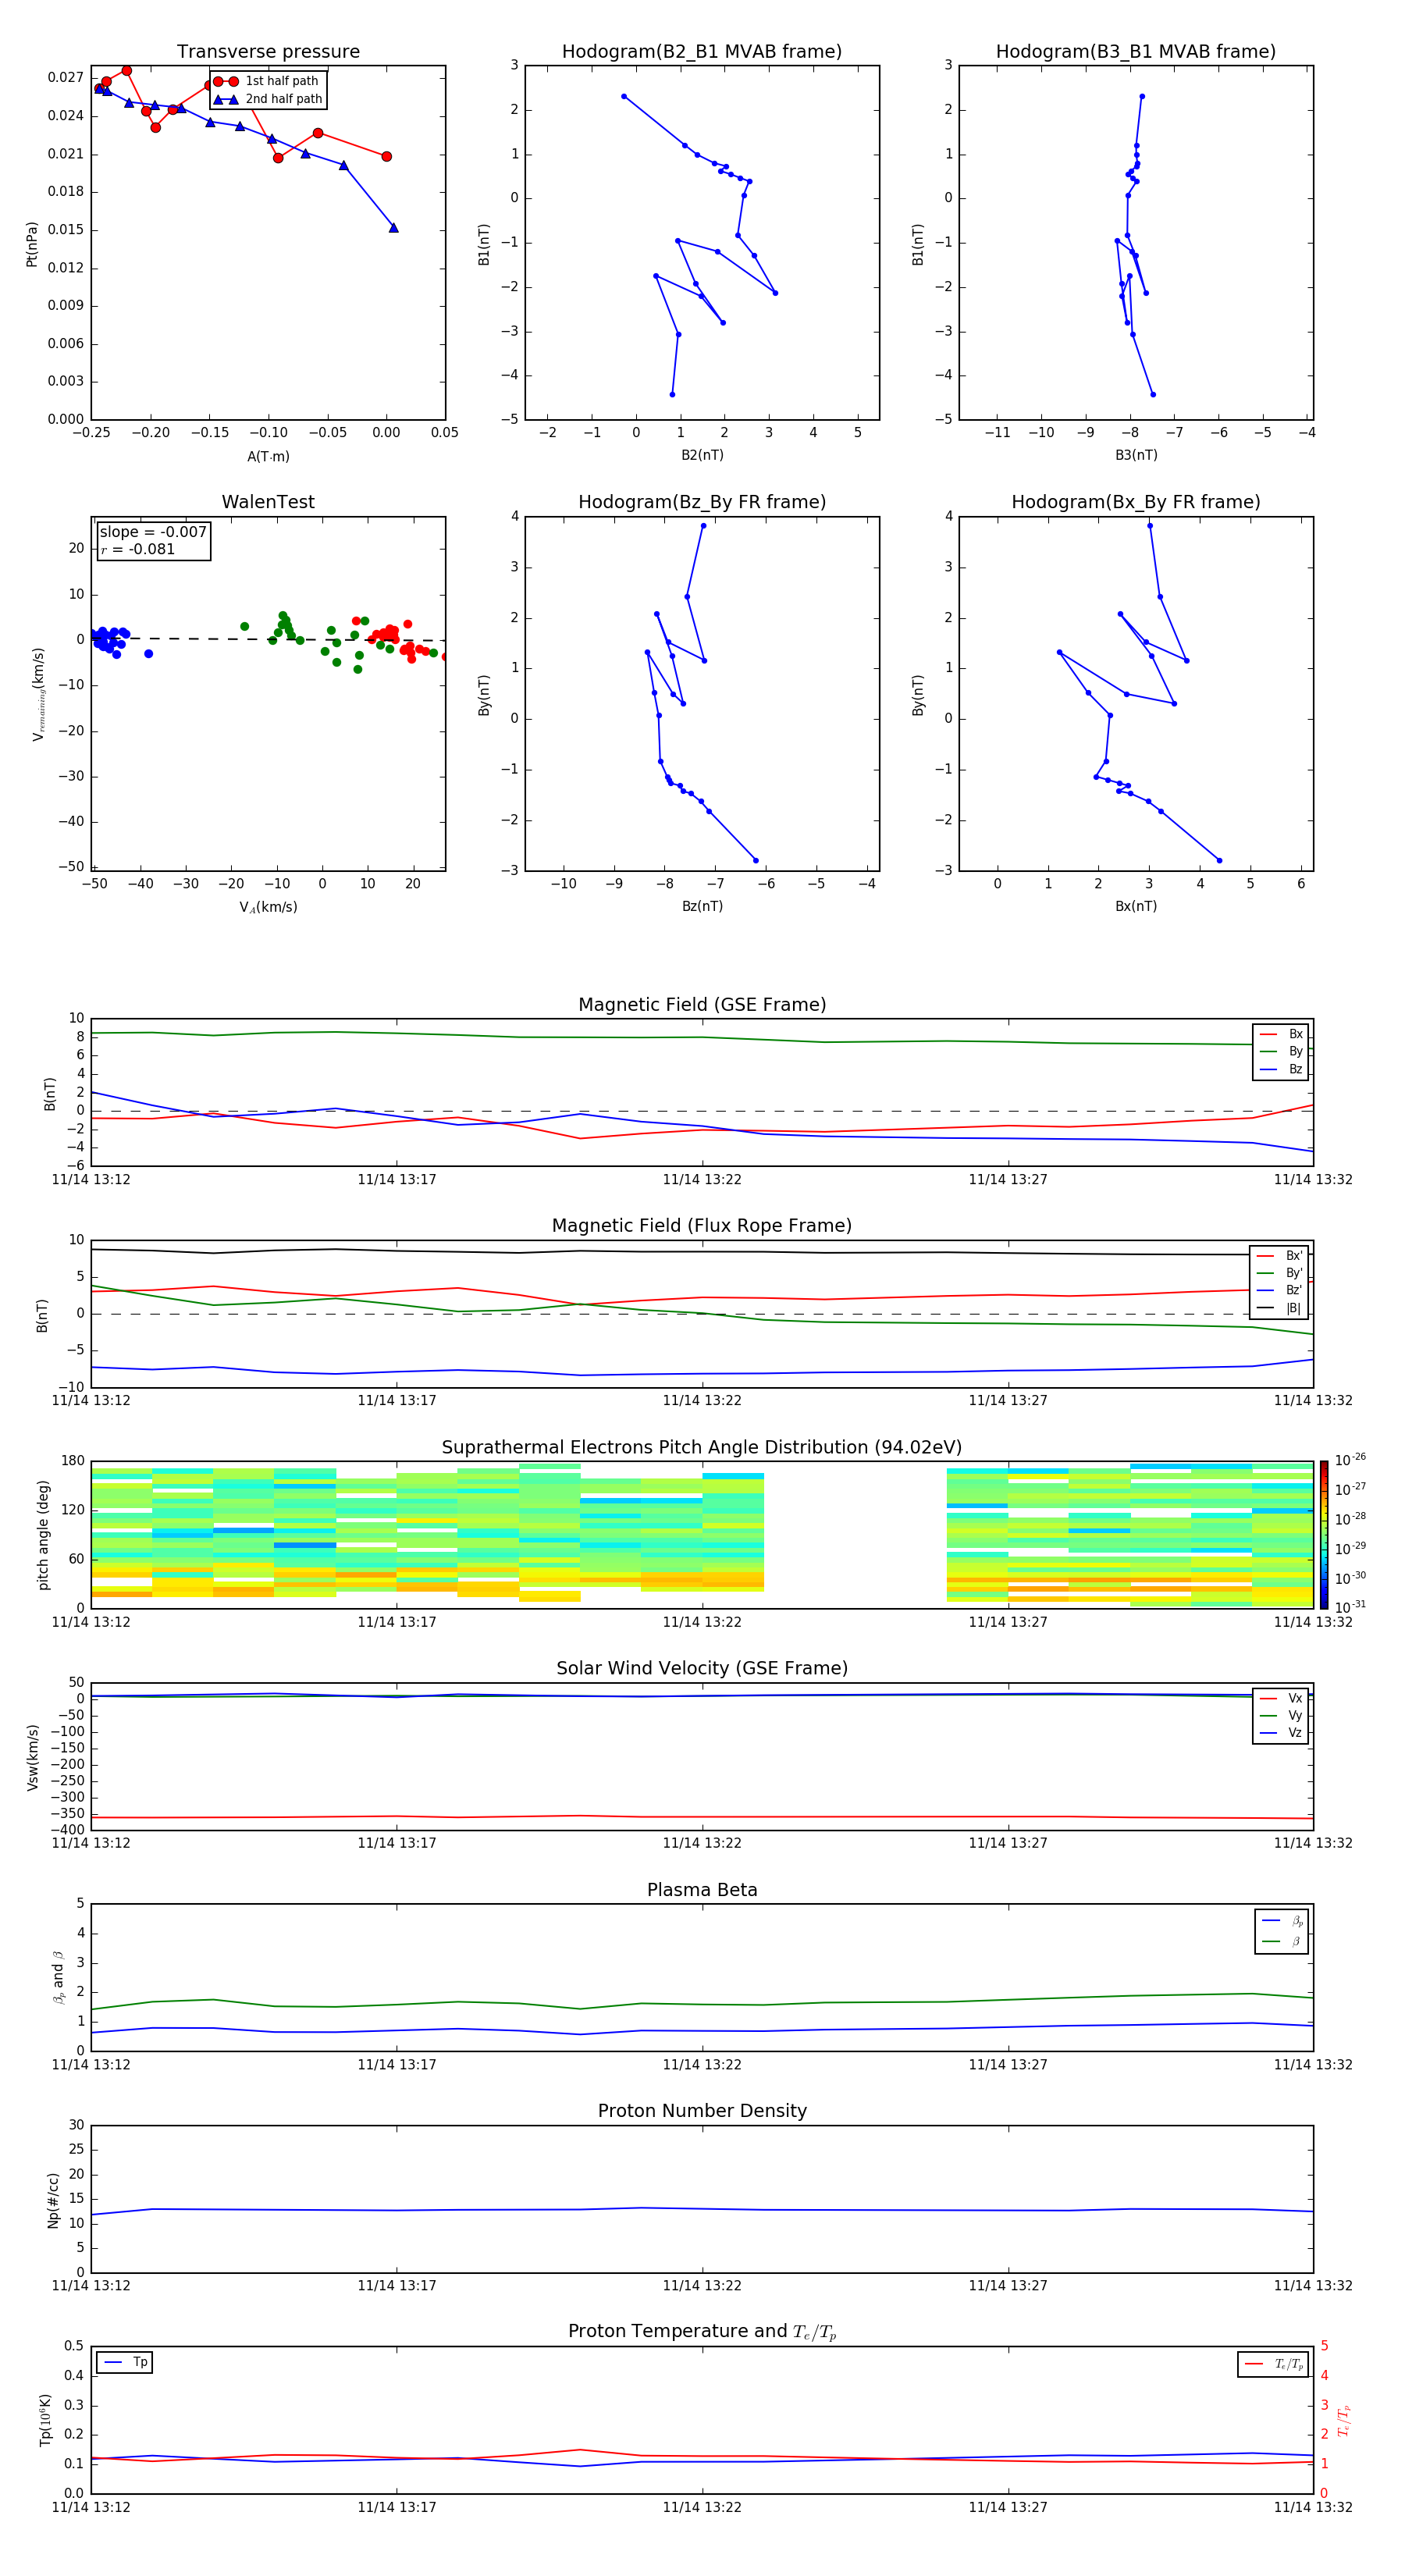Click the 'Transverse pressure' plot title
This screenshot has height=2576, width=1405.
(x=268, y=51)
